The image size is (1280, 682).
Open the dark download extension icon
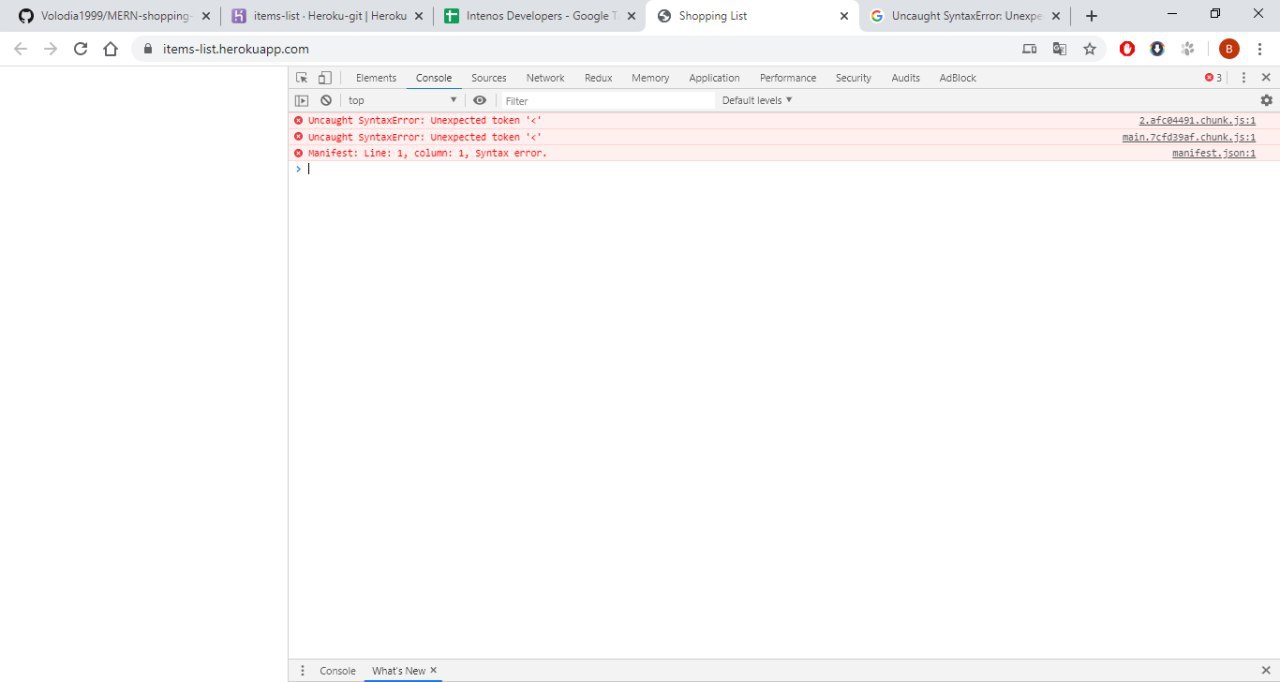pos(1157,49)
